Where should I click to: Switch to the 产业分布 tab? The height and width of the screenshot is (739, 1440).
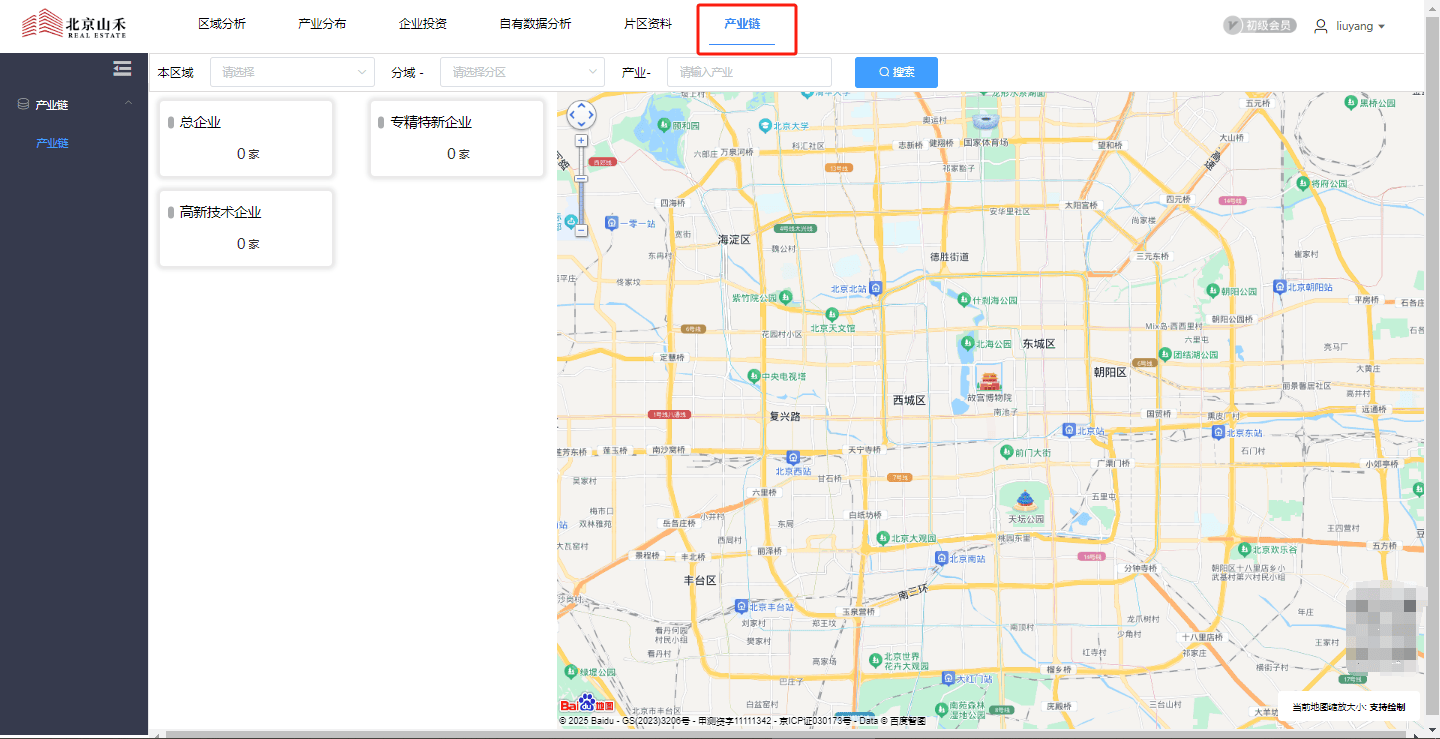point(322,24)
